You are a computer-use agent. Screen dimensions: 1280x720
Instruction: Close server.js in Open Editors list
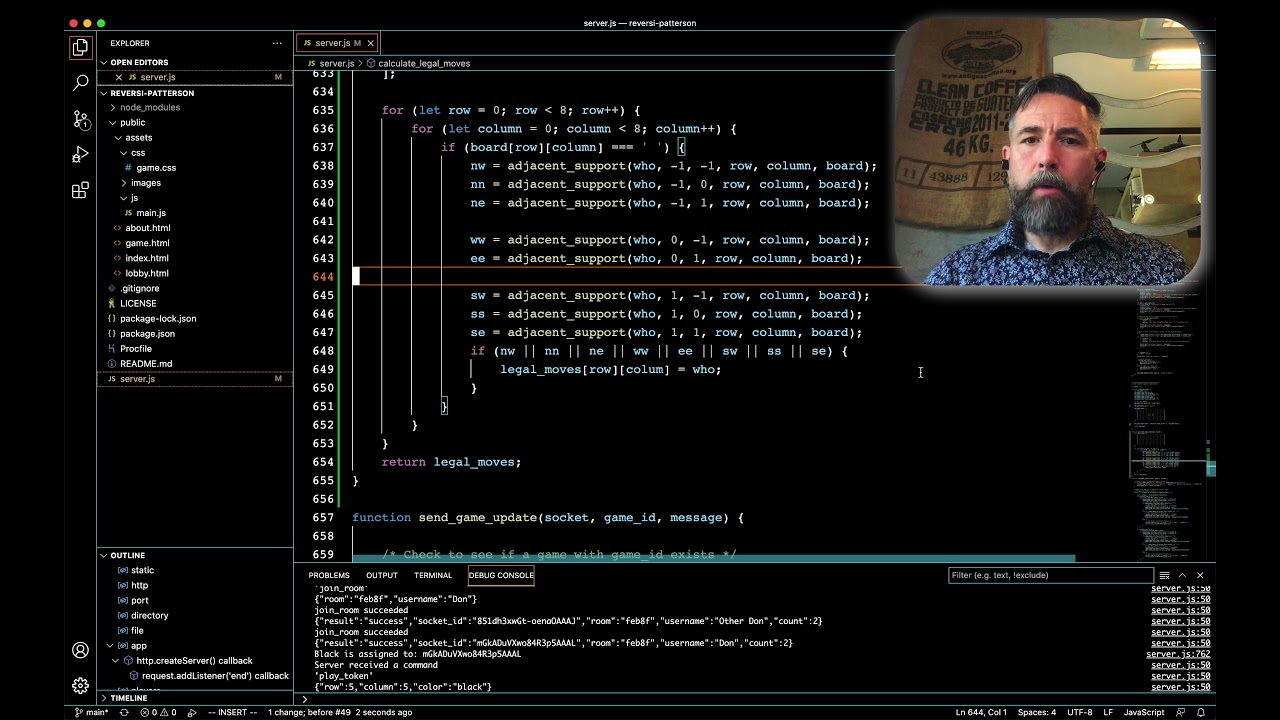click(x=119, y=77)
